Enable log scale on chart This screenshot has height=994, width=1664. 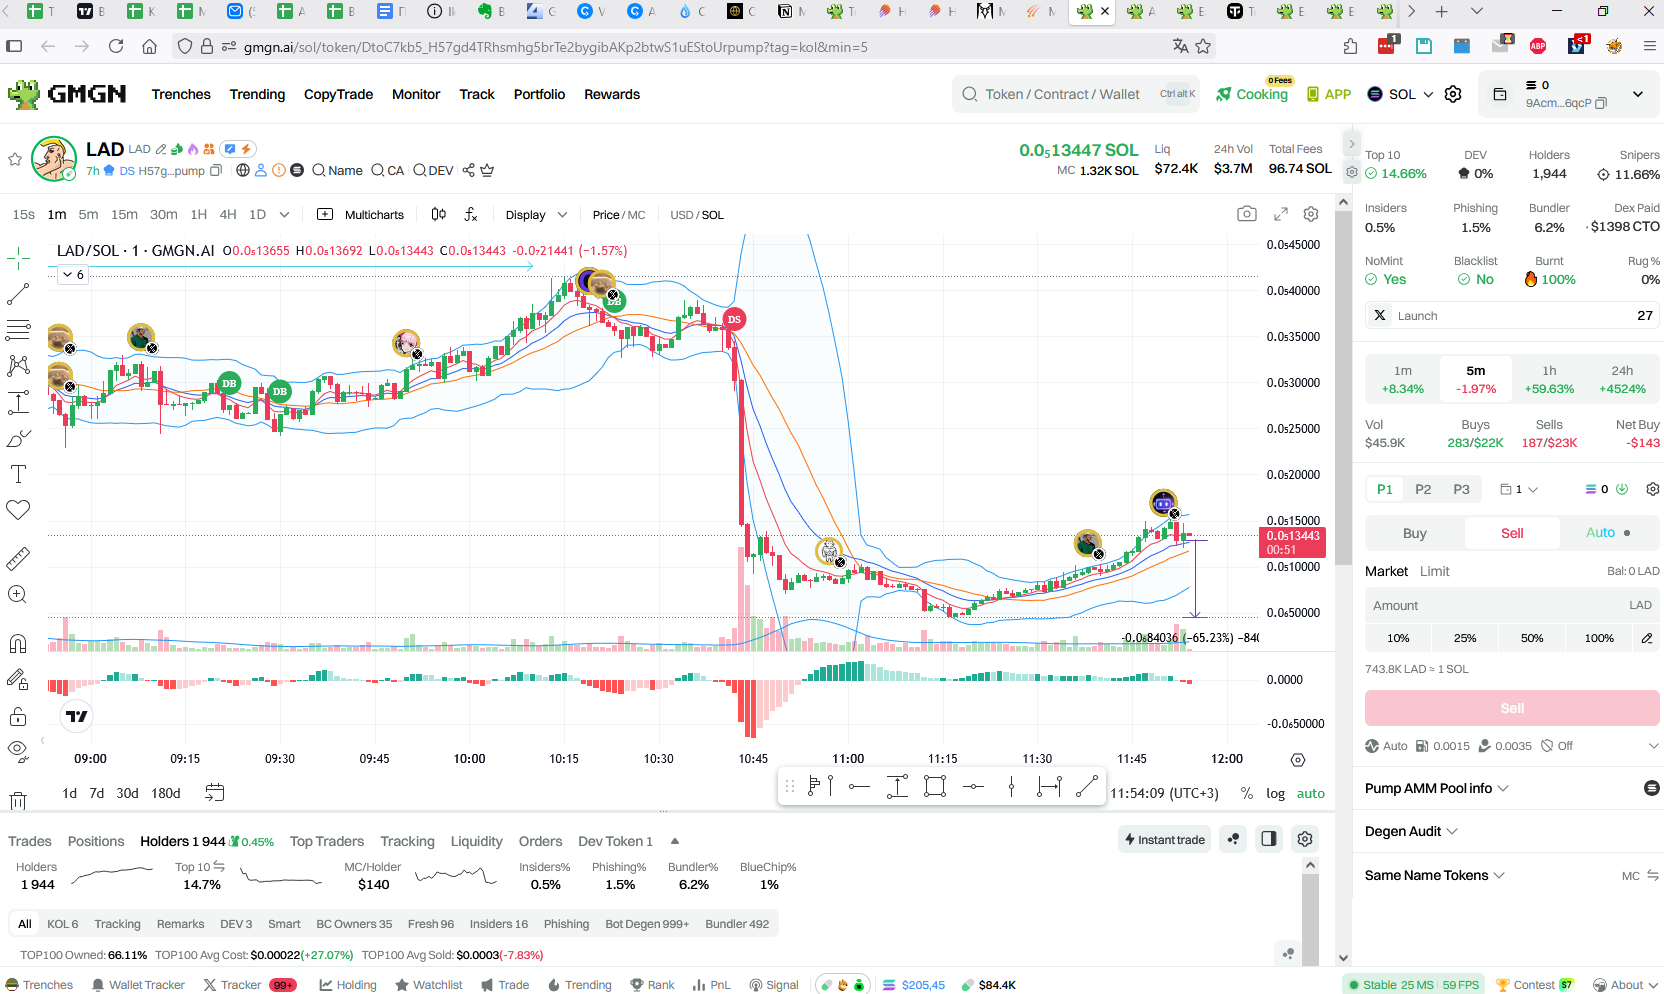(1275, 793)
